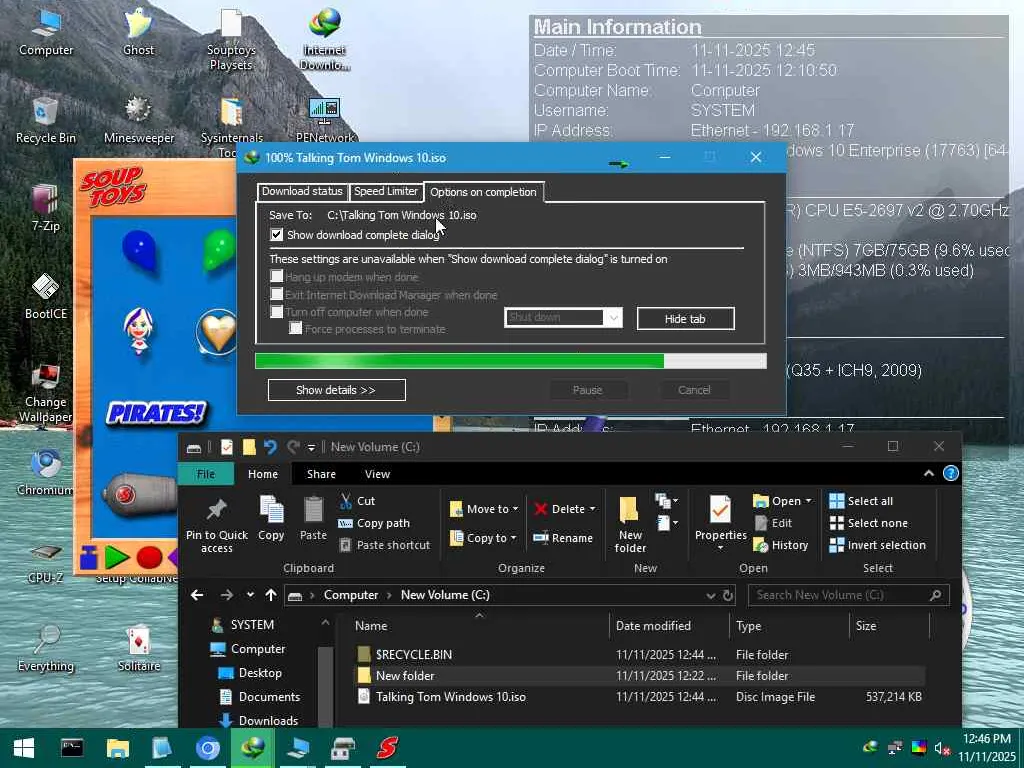This screenshot has width=1024, height=768.
Task: Click the Pause download button
Action: (x=588, y=390)
